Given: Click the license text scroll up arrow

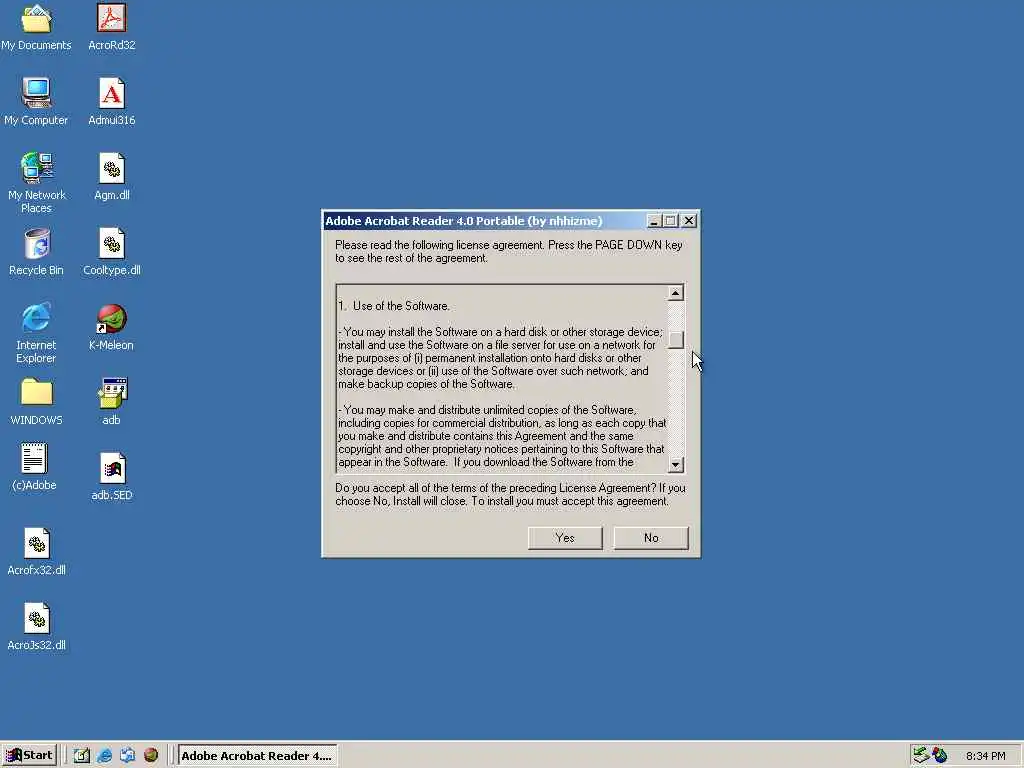Looking at the screenshot, I should tap(676, 293).
